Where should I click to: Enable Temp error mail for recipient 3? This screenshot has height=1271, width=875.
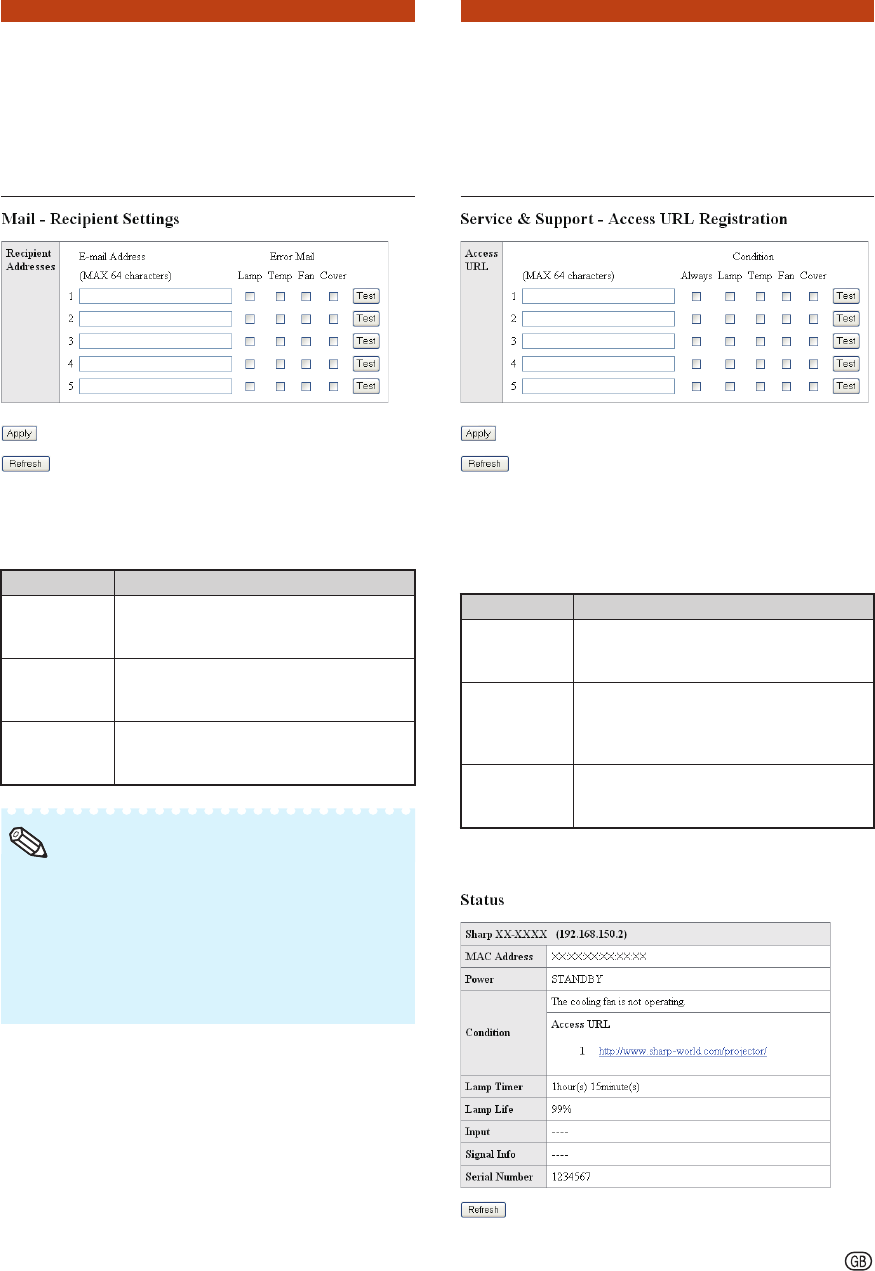point(281,341)
